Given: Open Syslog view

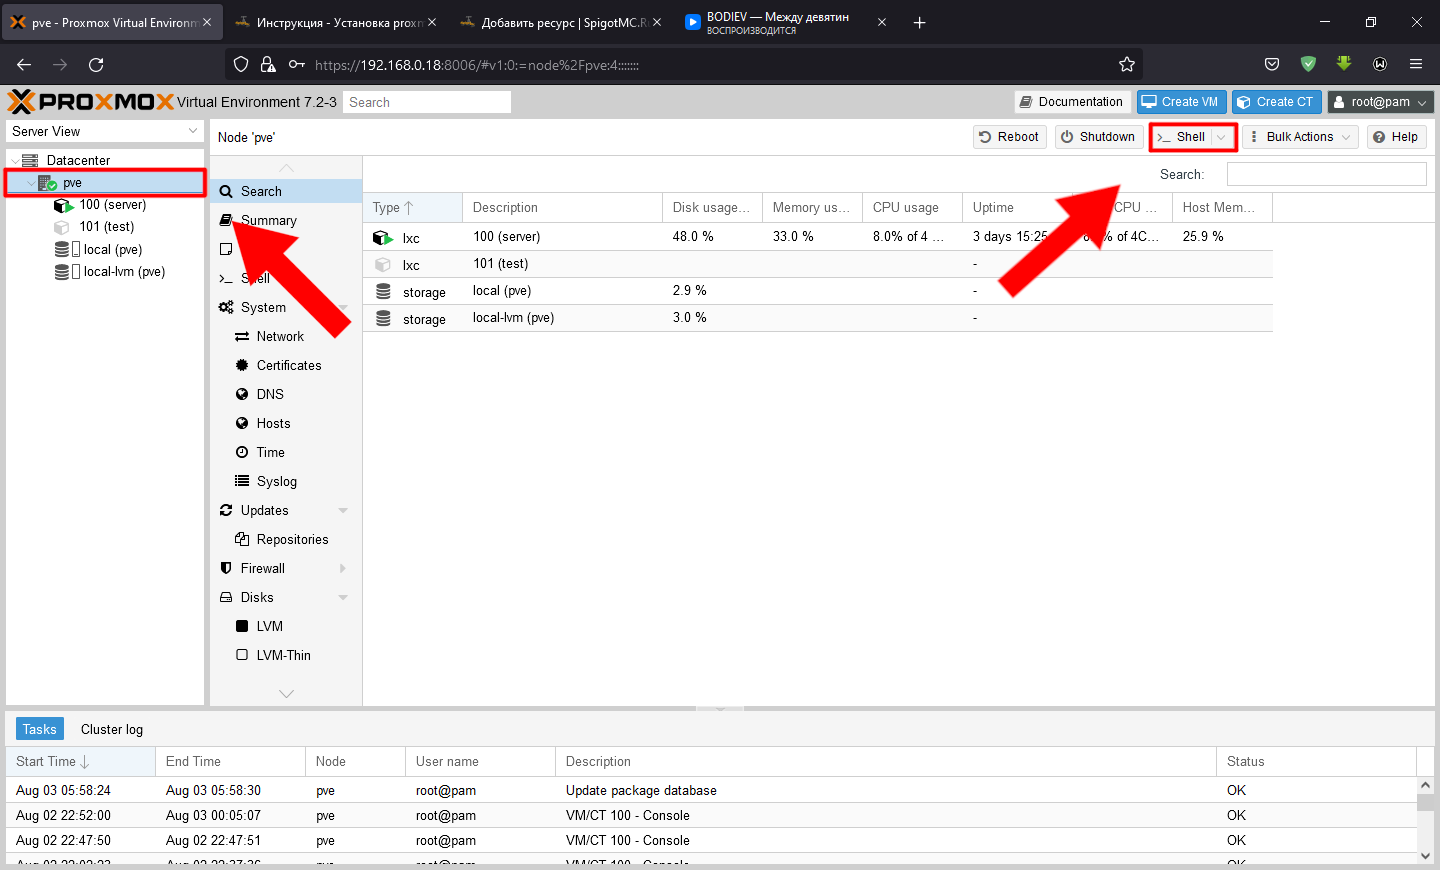Looking at the screenshot, I should tap(286, 481).
